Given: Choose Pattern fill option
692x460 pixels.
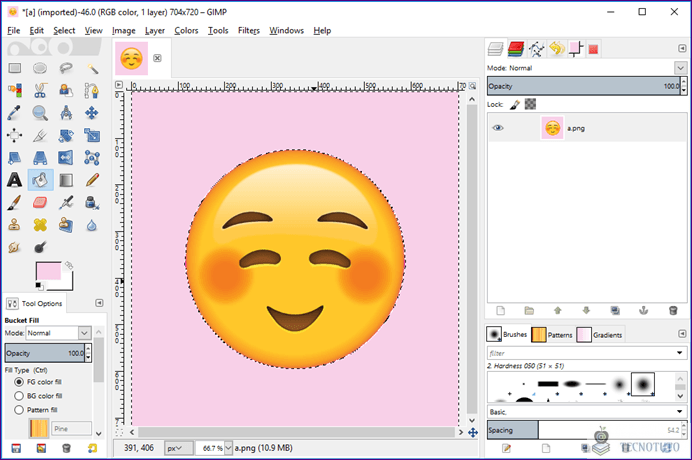Looking at the screenshot, I should click(19, 410).
